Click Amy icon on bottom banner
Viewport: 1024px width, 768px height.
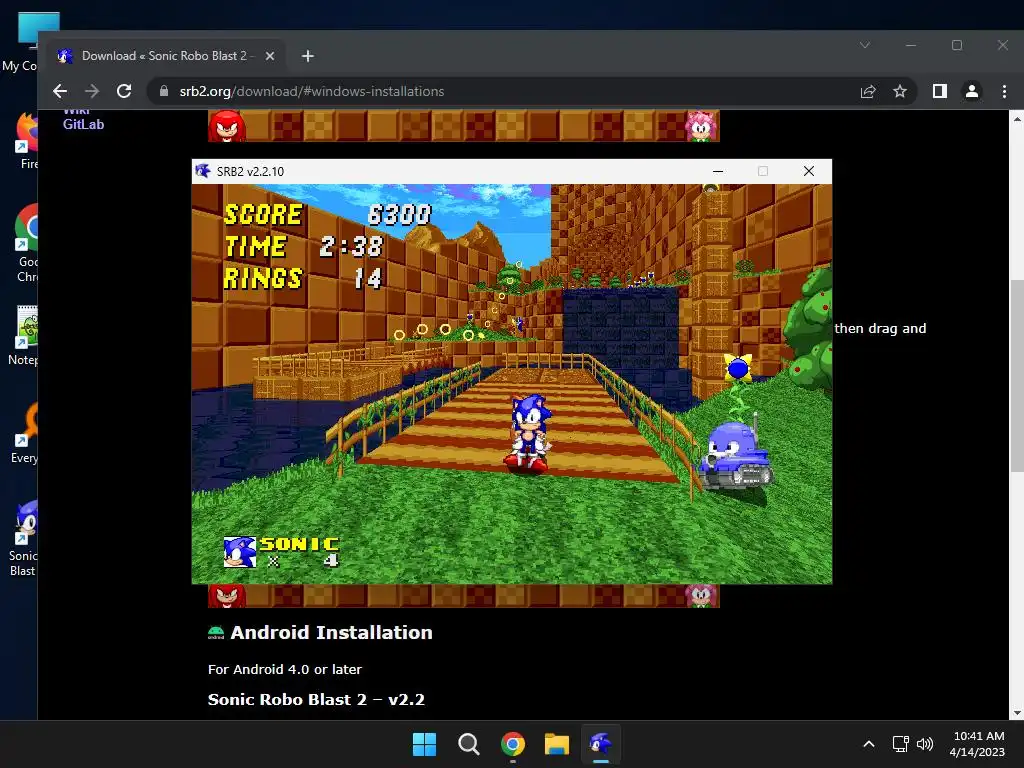point(701,596)
